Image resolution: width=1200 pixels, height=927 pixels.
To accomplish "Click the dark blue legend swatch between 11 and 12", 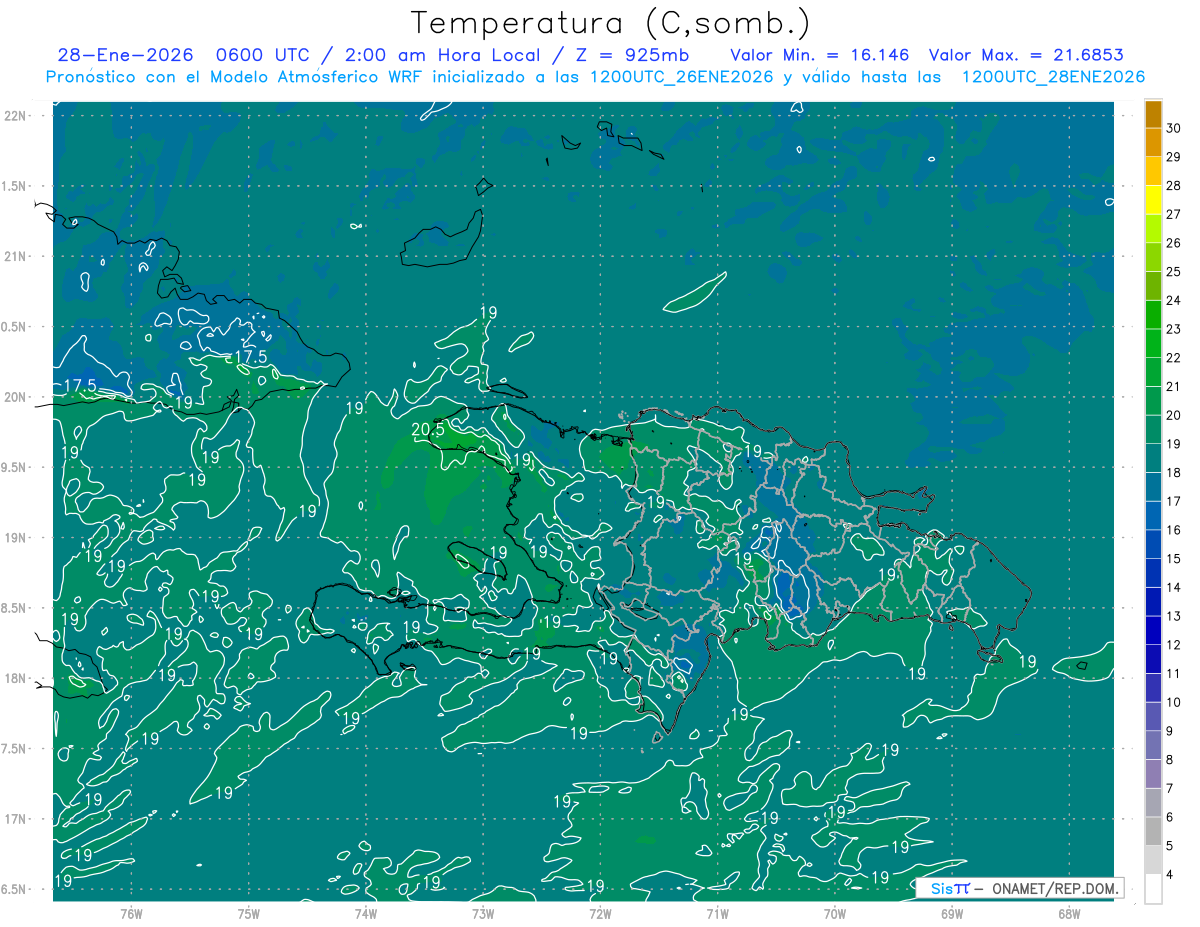I will (1153, 660).
